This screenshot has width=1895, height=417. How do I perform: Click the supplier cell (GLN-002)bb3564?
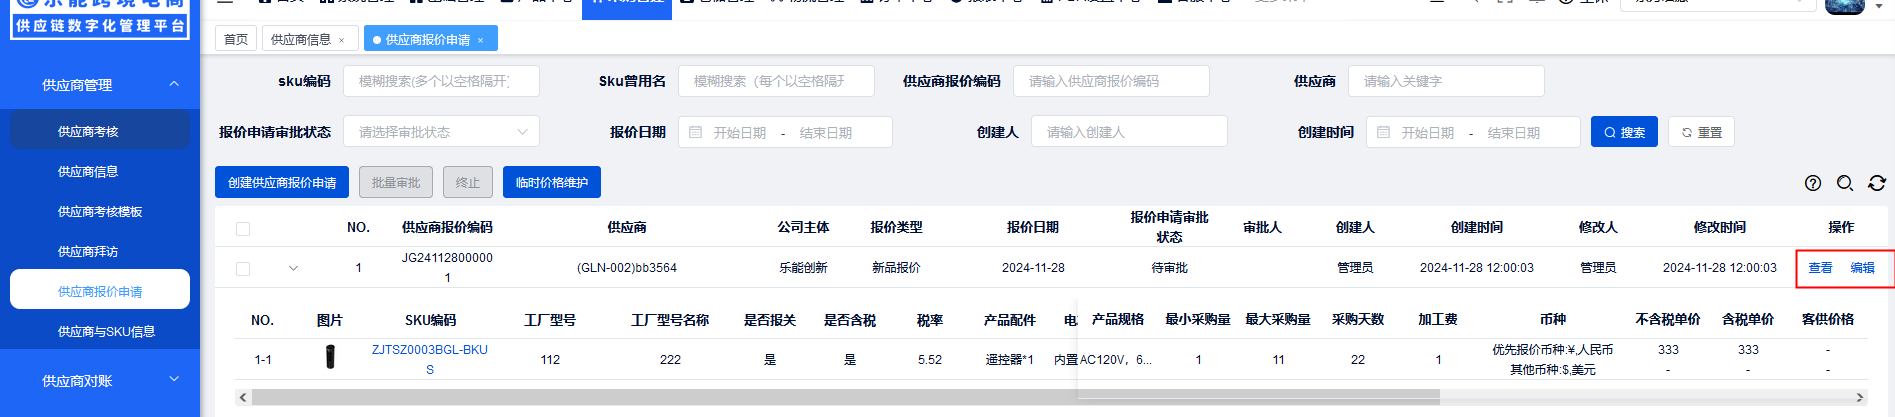coord(627,268)
